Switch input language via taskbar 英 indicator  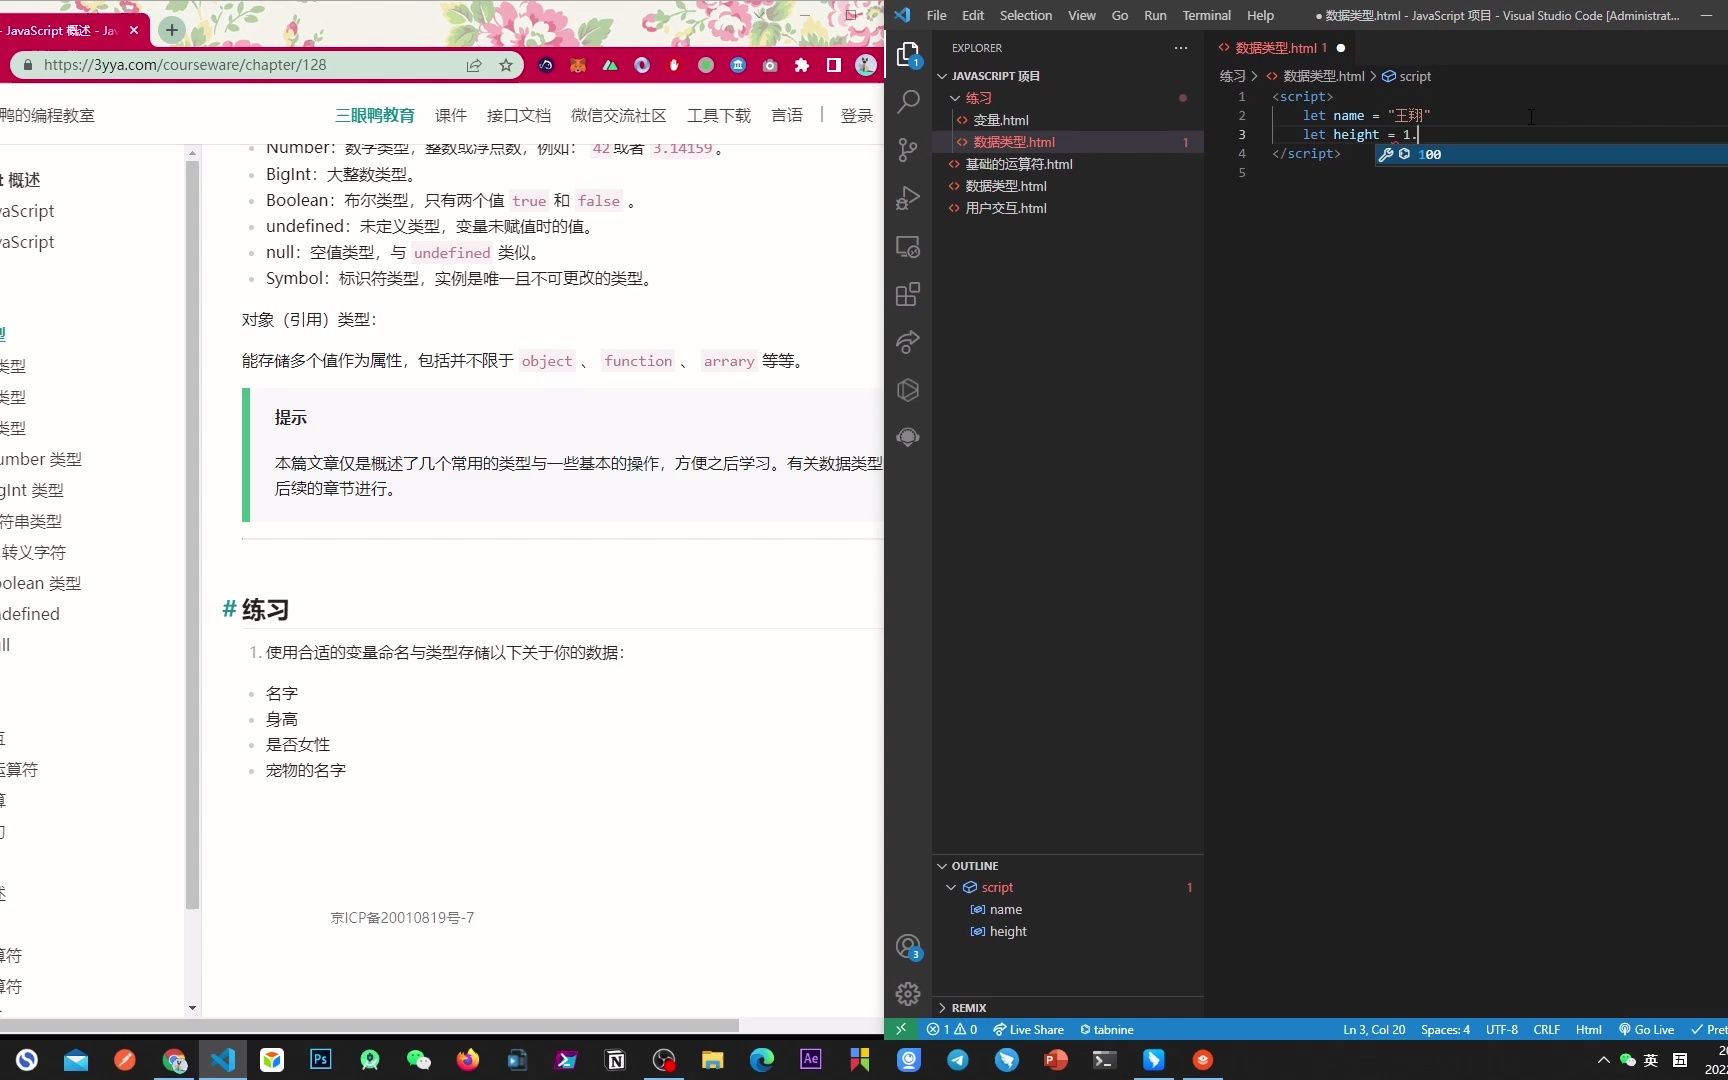[x=1651, y=1061]
